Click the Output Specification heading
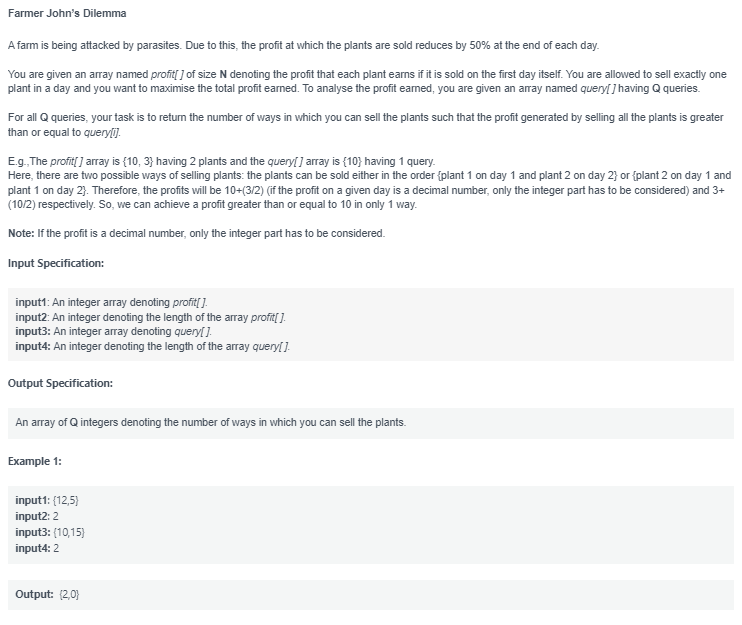The image size is (742, 625). click(61, 383)
